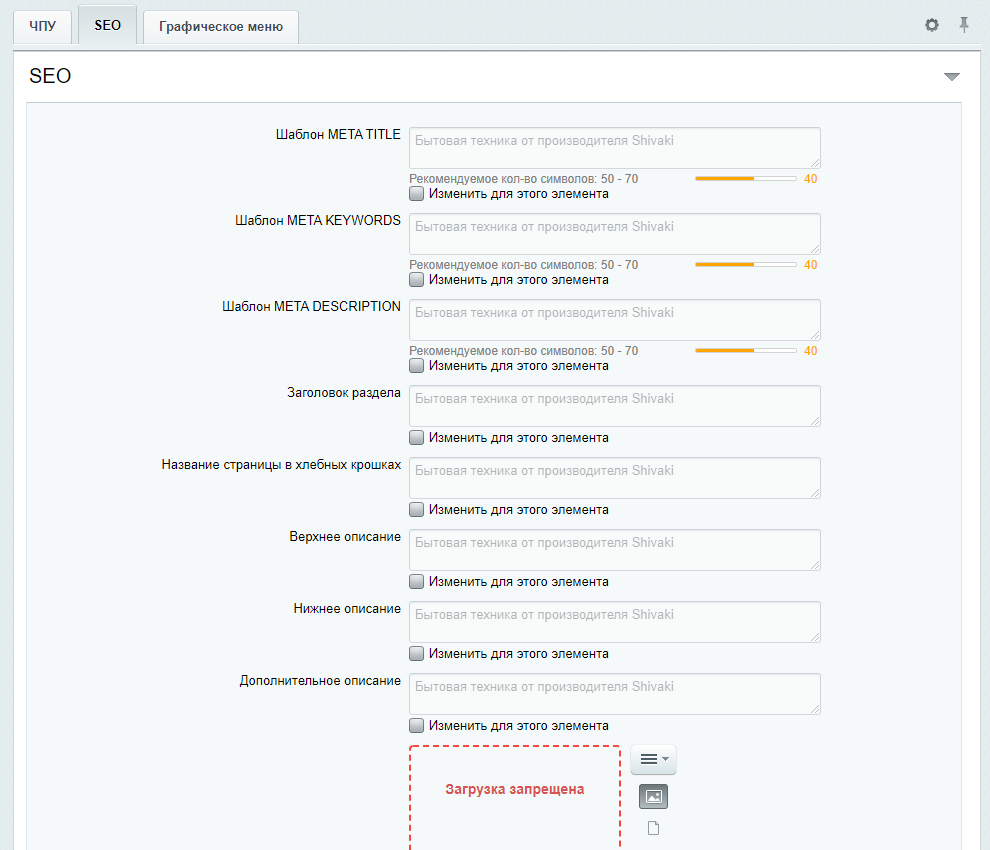Click the pin icon at top right
990x850 pixels.
point(963,25)
